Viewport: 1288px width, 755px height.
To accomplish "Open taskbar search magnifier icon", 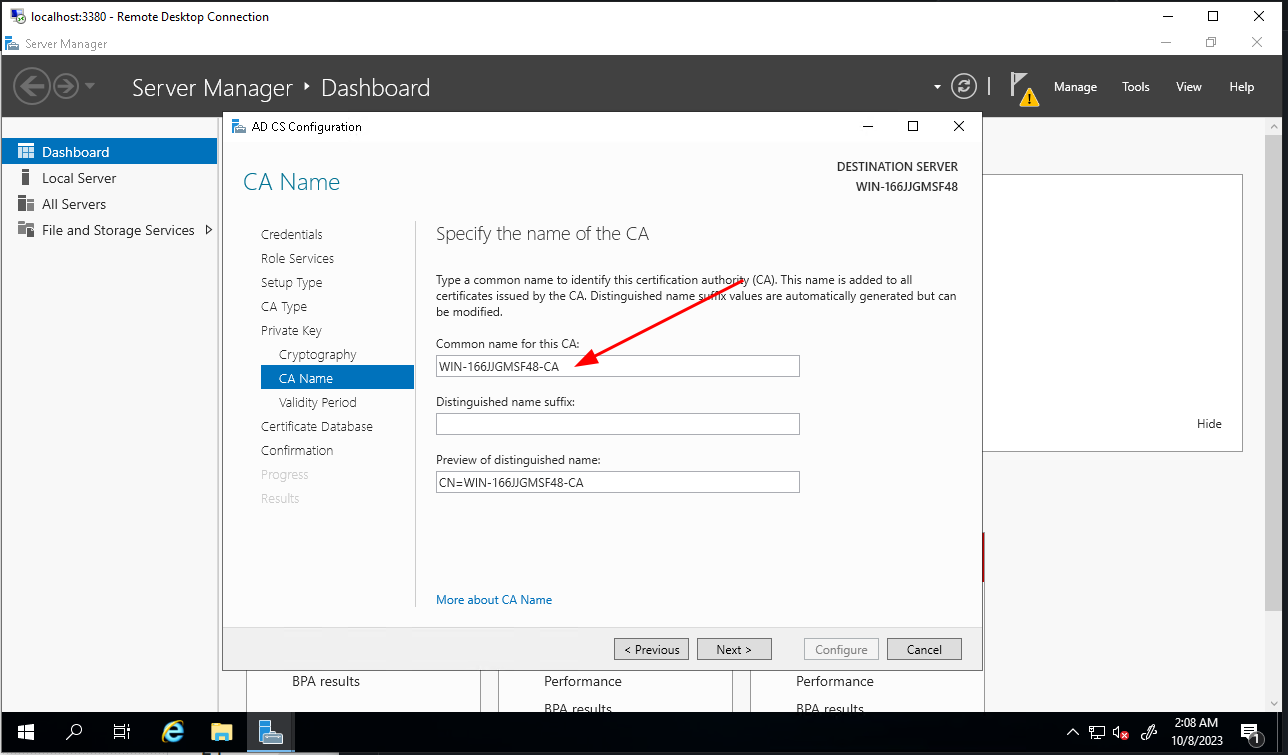I will 74,731.
